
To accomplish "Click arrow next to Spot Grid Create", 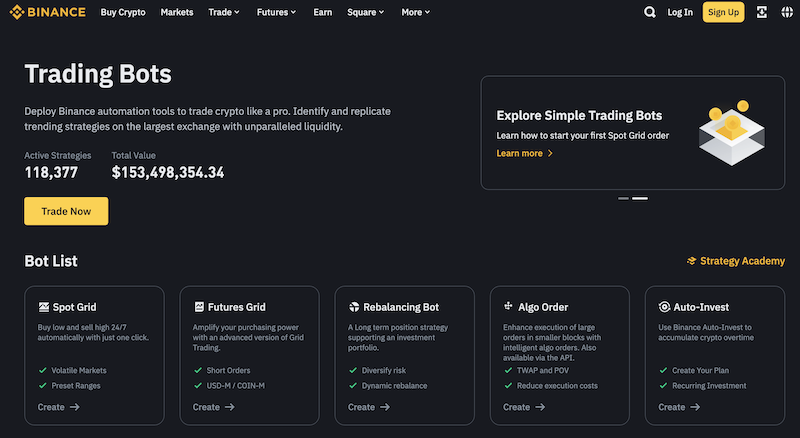I will point(74,407).
